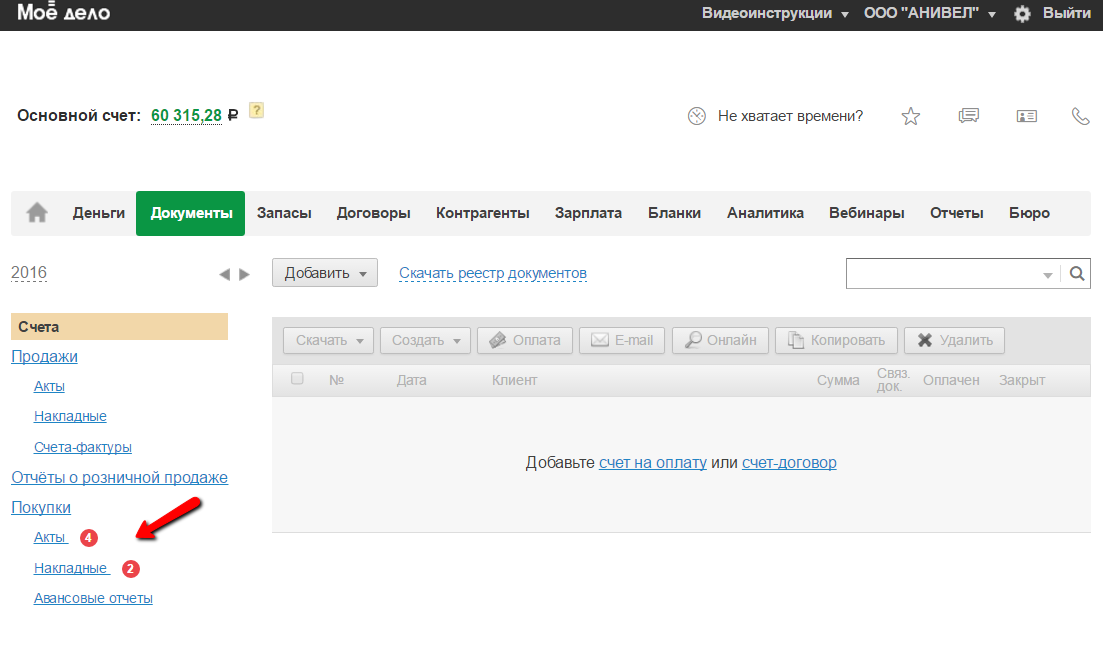Go to previous year with left arrow

click(x=225, y=274)
